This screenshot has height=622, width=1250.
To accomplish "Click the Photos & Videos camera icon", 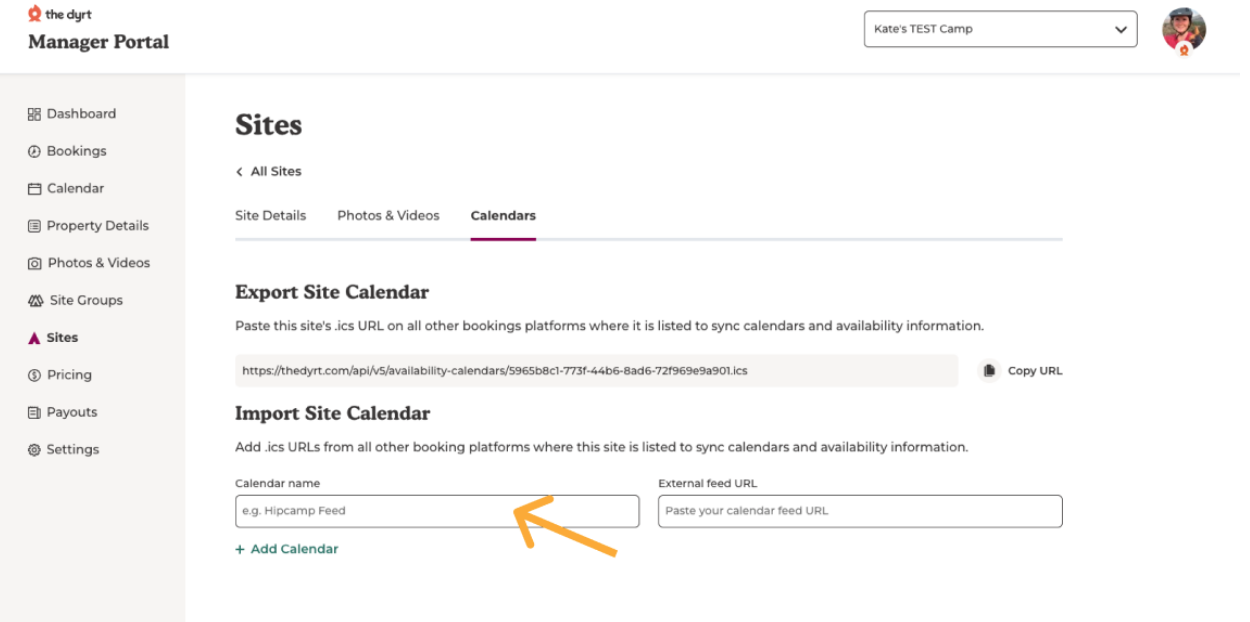I will 34,263.
